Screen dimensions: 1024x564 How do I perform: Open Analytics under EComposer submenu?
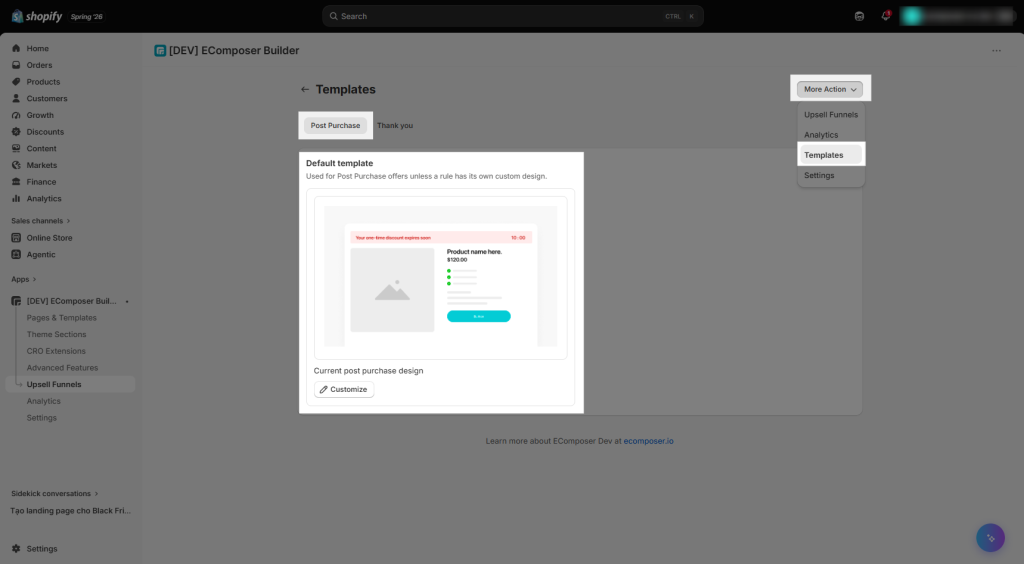44,401
